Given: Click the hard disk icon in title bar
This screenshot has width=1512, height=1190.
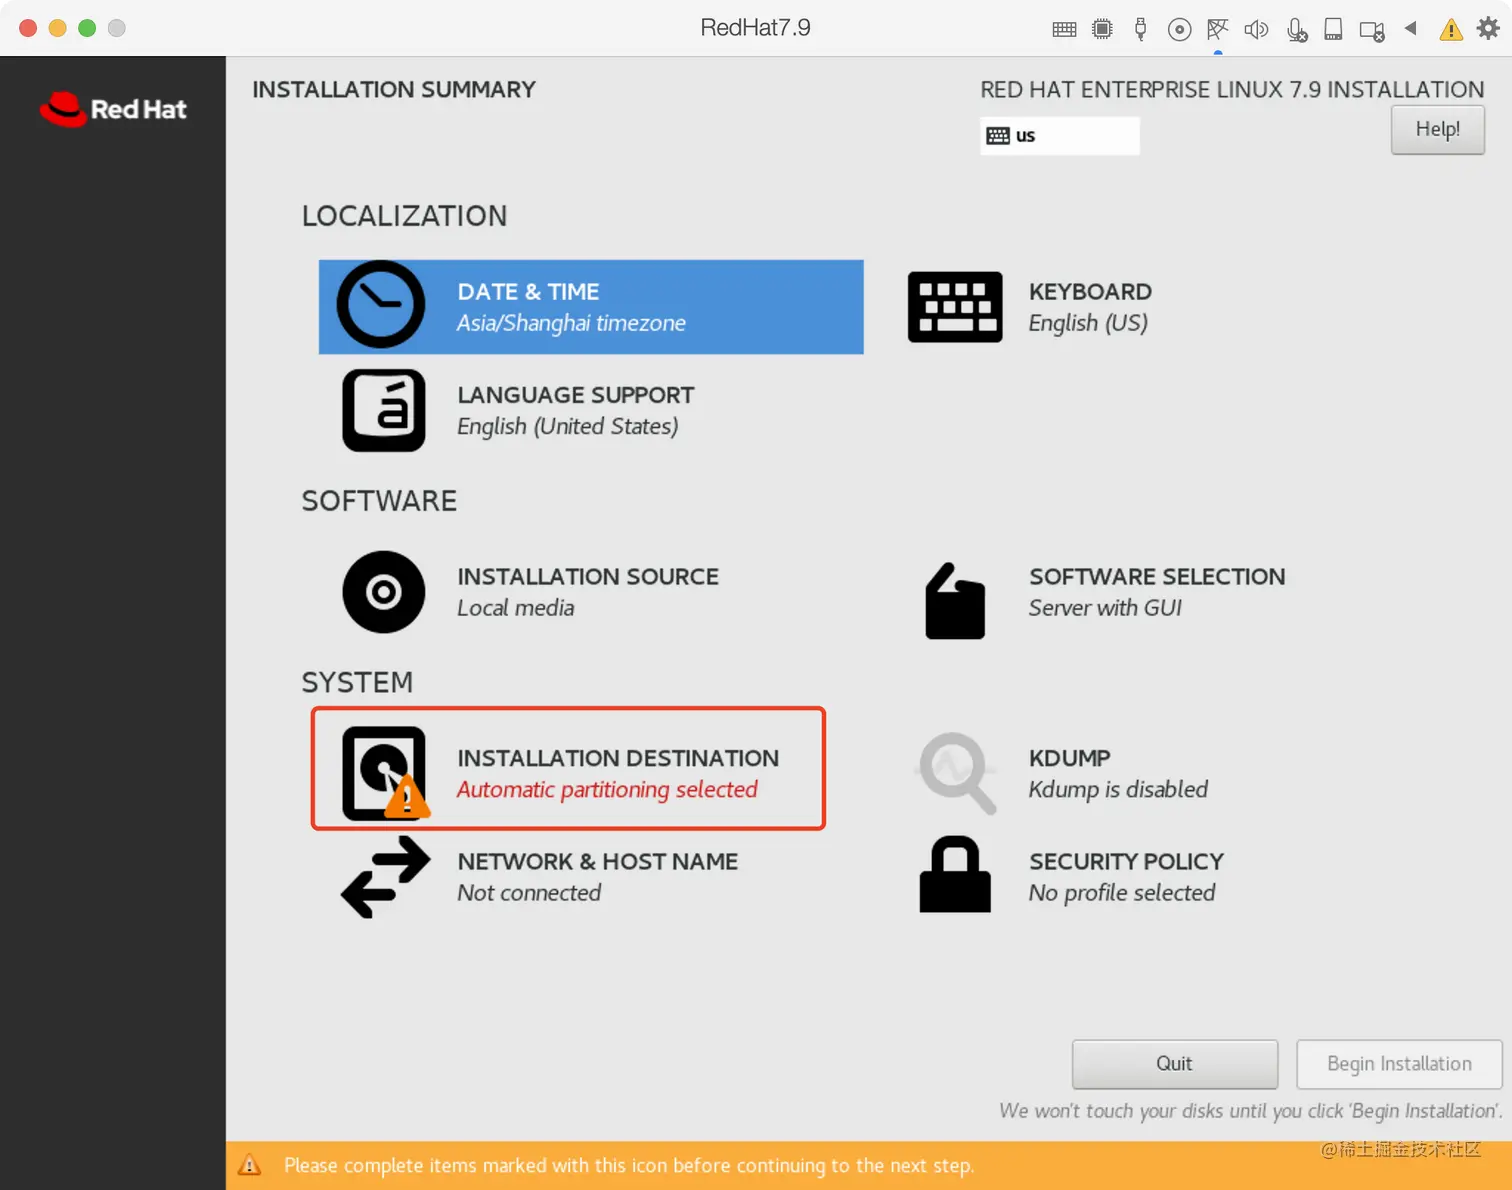Looking at the screenshot, I should (1333, 29).
